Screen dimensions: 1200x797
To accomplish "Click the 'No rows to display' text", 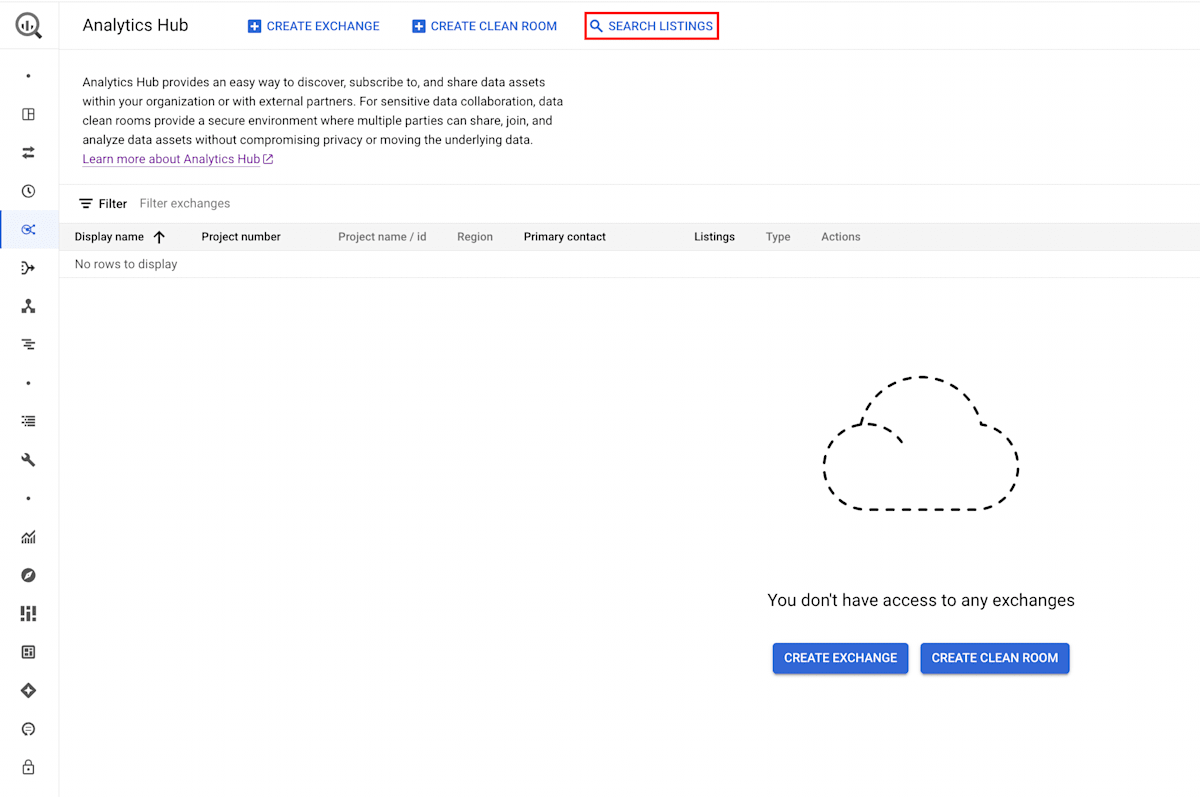I will [x=126, y=264].
